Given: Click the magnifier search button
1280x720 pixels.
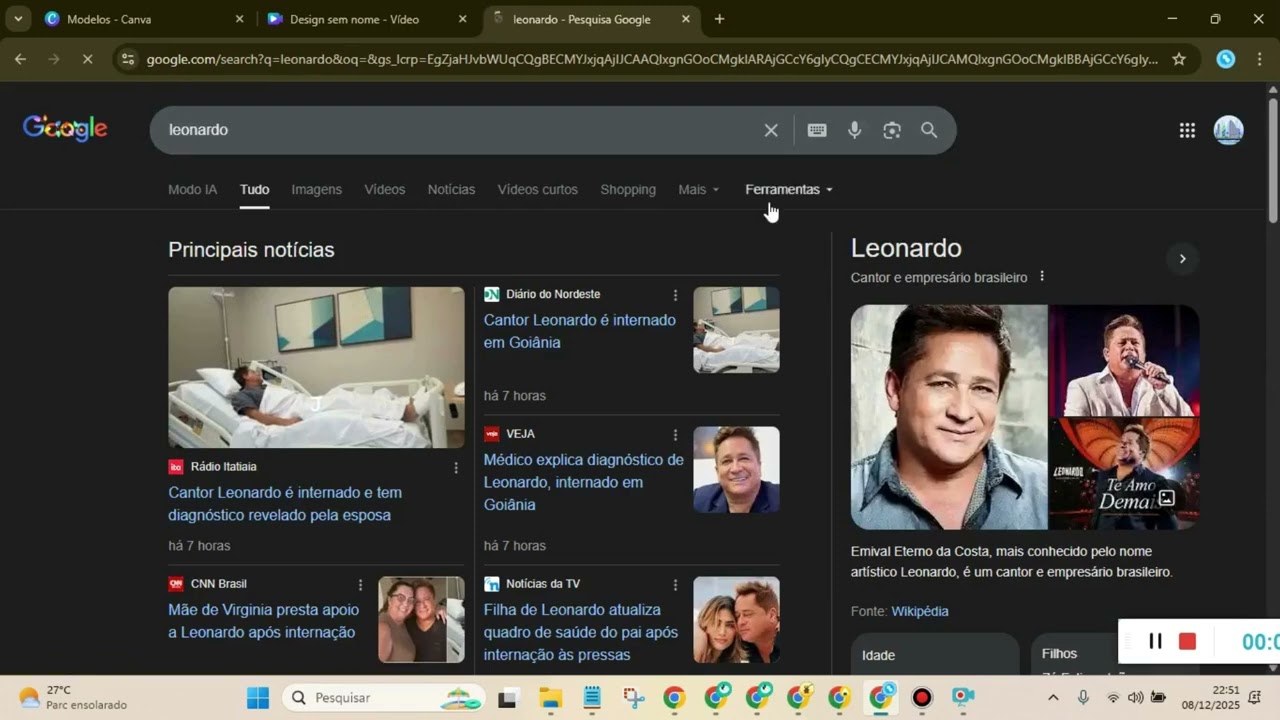Looking at the screenshot, I should [x=929, y=130].
